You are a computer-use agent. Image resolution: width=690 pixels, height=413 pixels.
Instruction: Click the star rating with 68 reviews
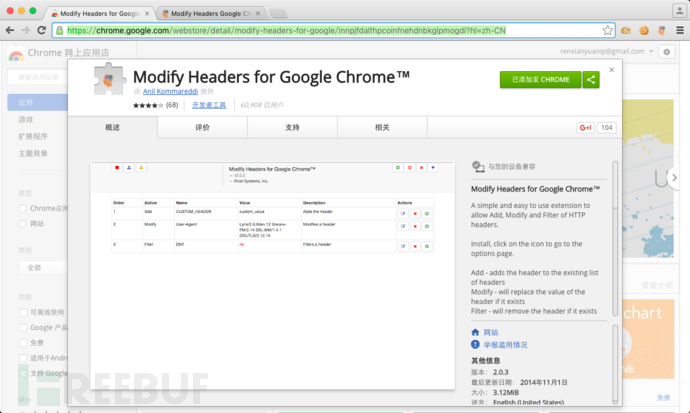pyautogui.click(x=155, y=105)
